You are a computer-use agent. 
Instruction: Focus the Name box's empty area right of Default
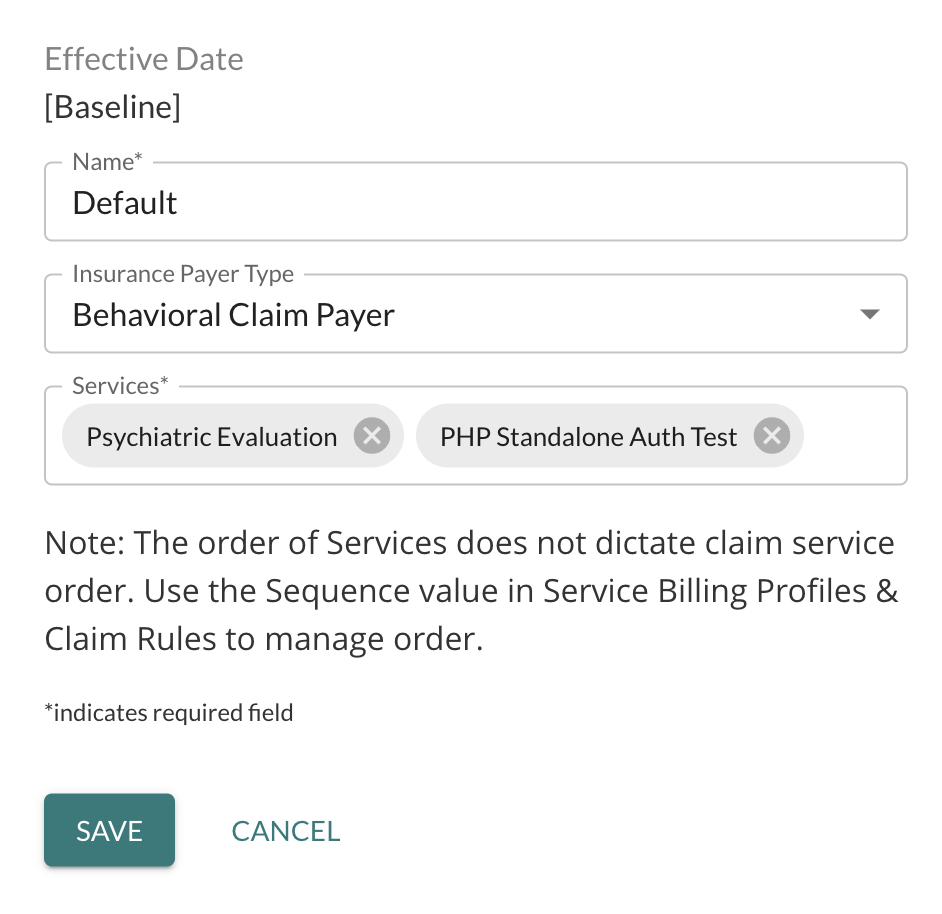[541, 202]
